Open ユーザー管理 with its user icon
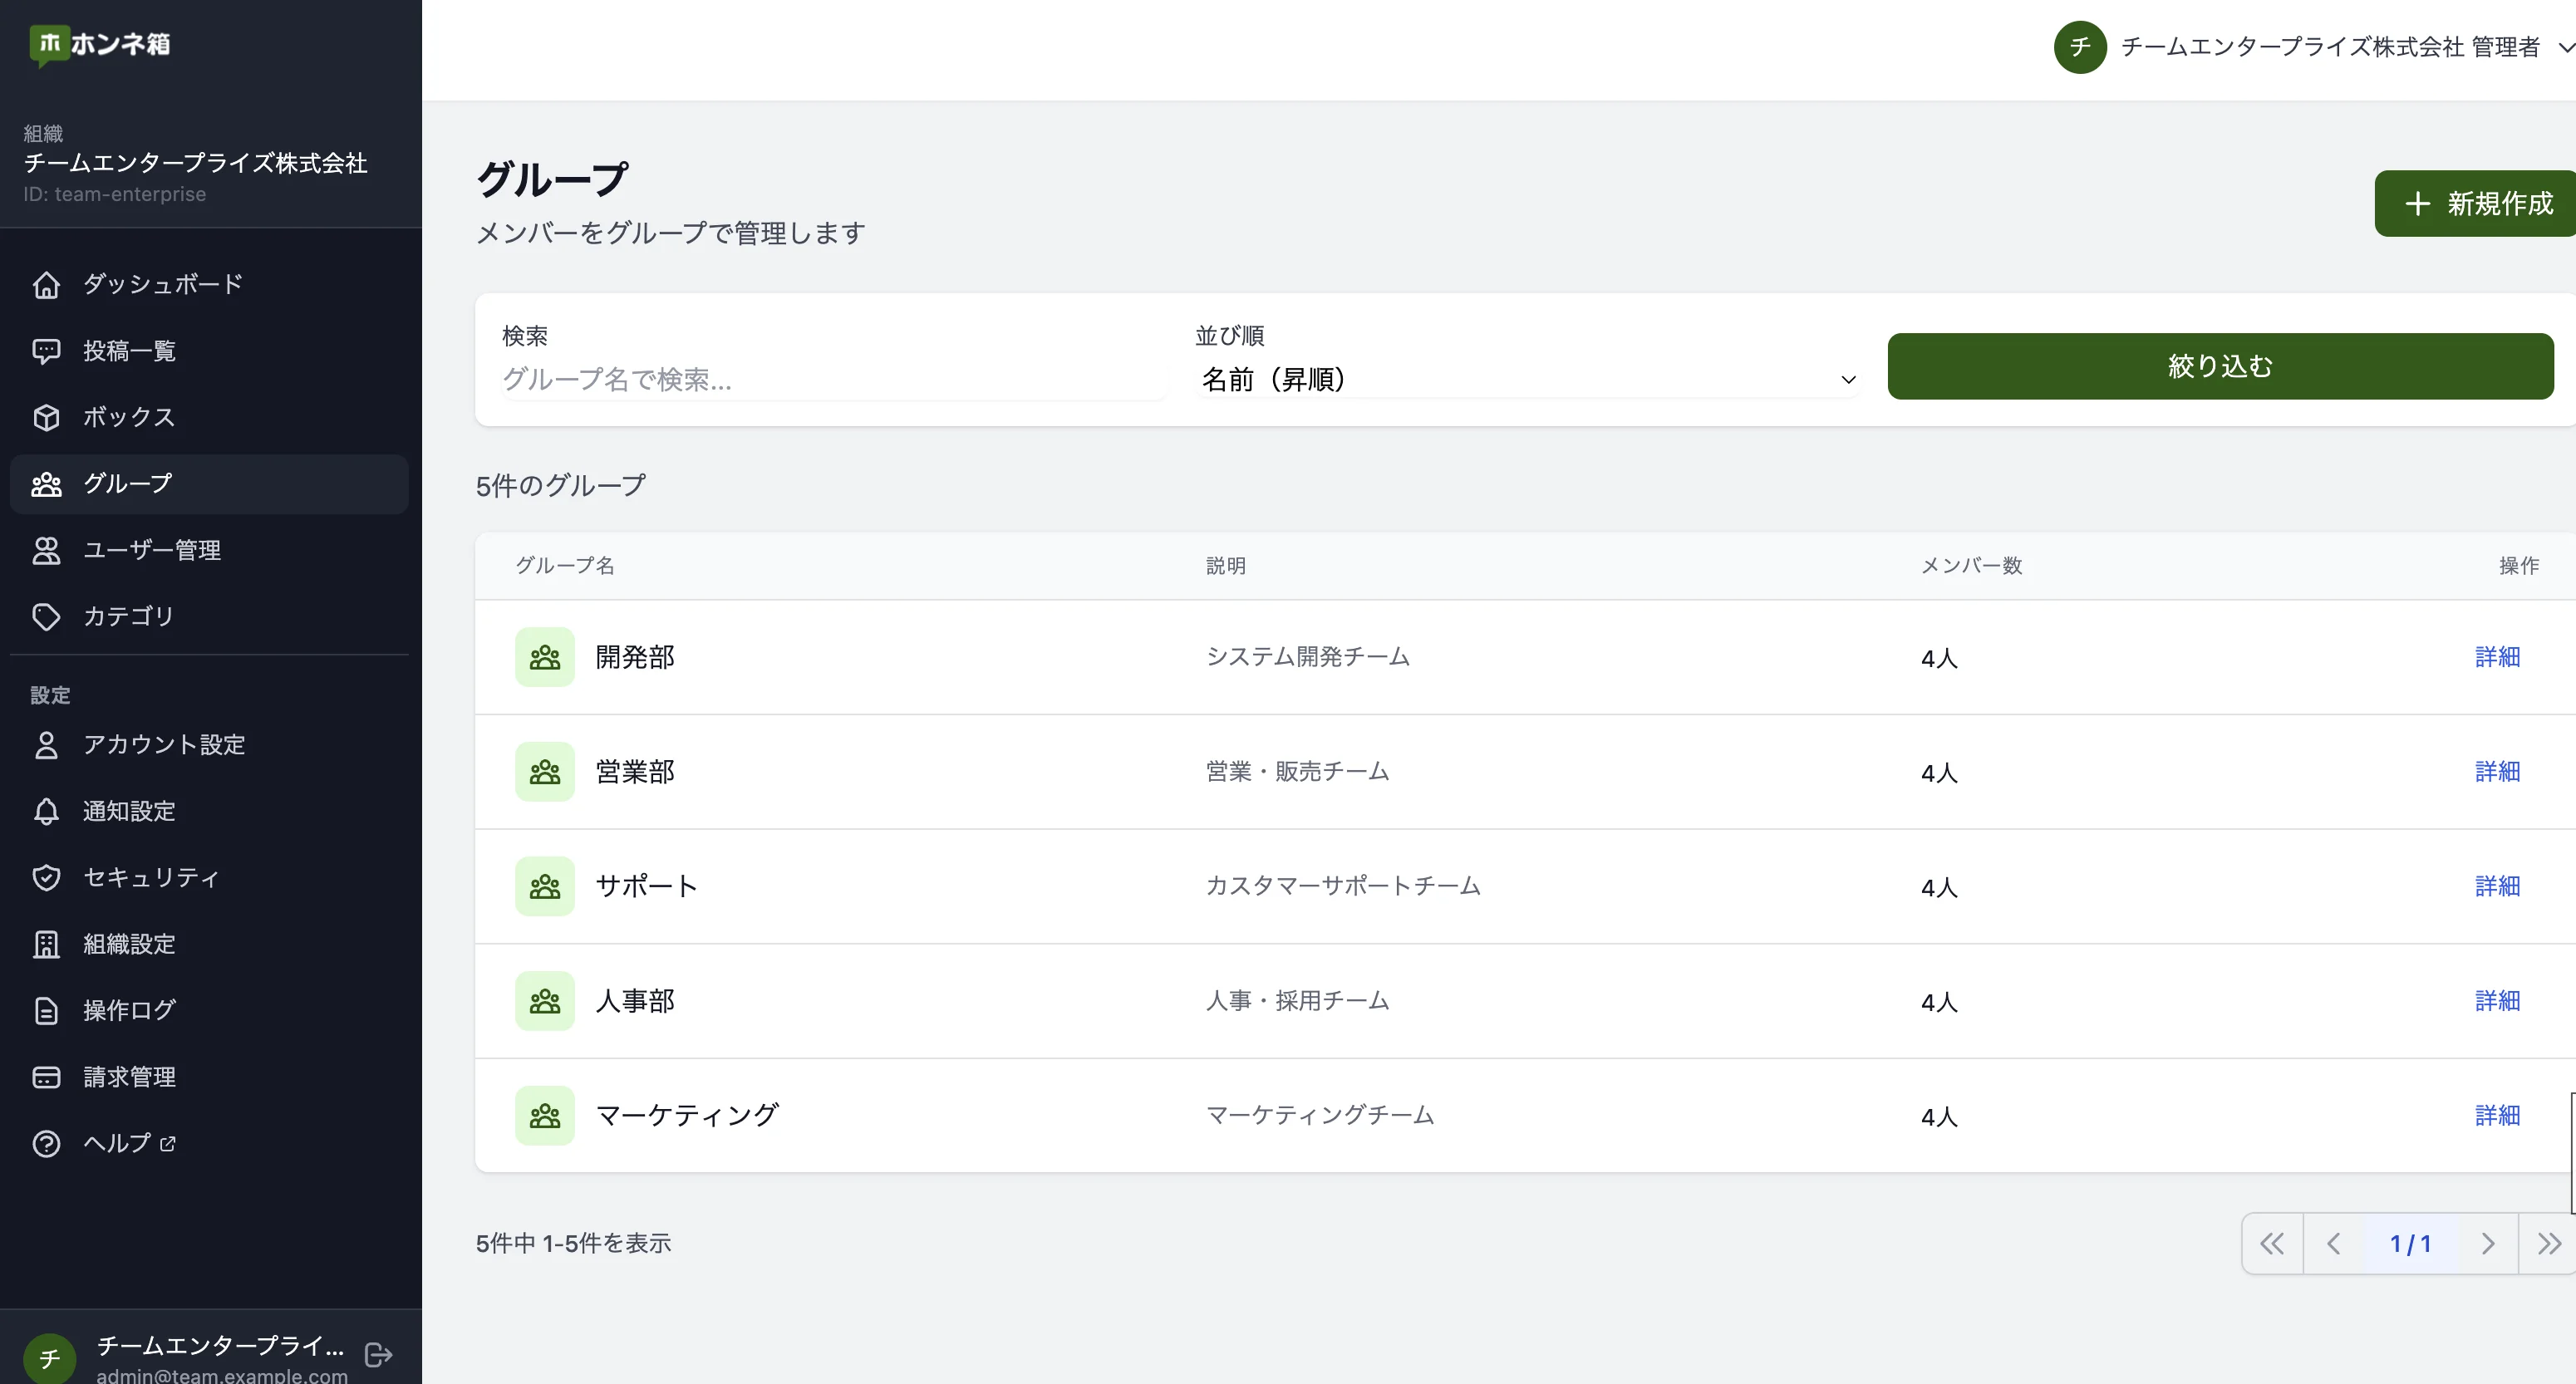The height and width of the screenshot is (1384, 2576). (47, 549)
